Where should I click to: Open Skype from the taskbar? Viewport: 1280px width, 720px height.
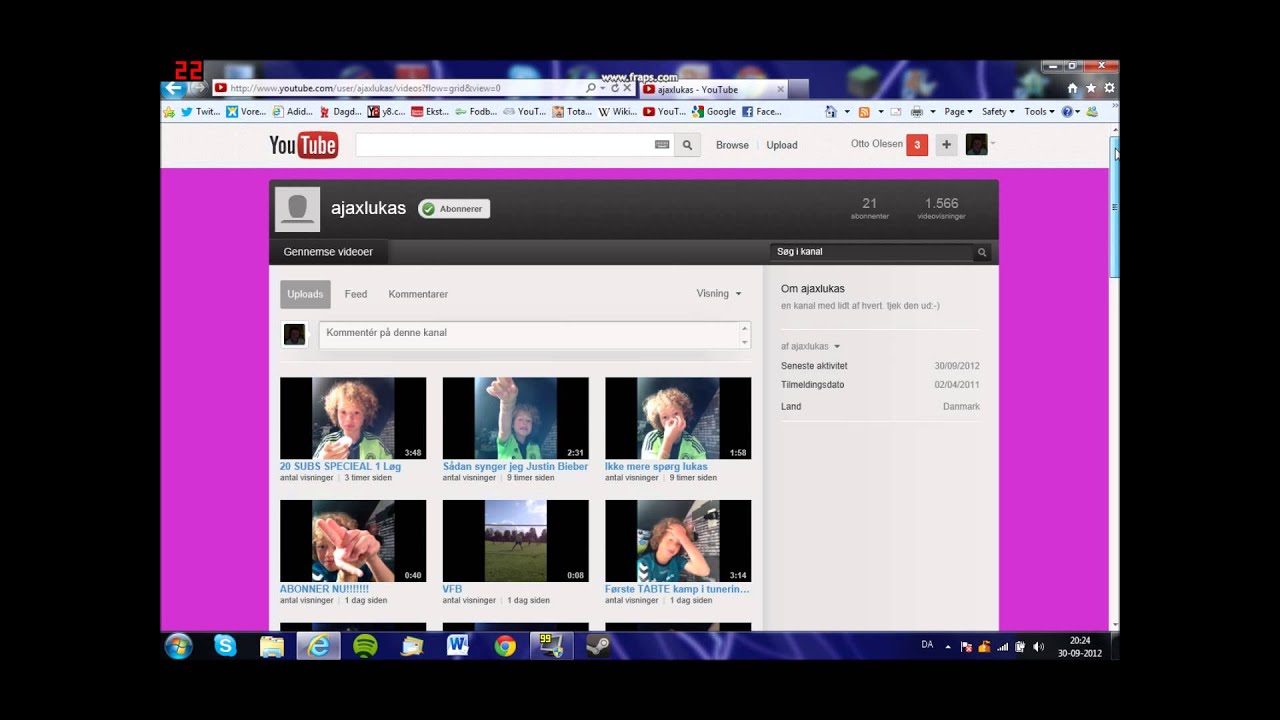(225, 646)
